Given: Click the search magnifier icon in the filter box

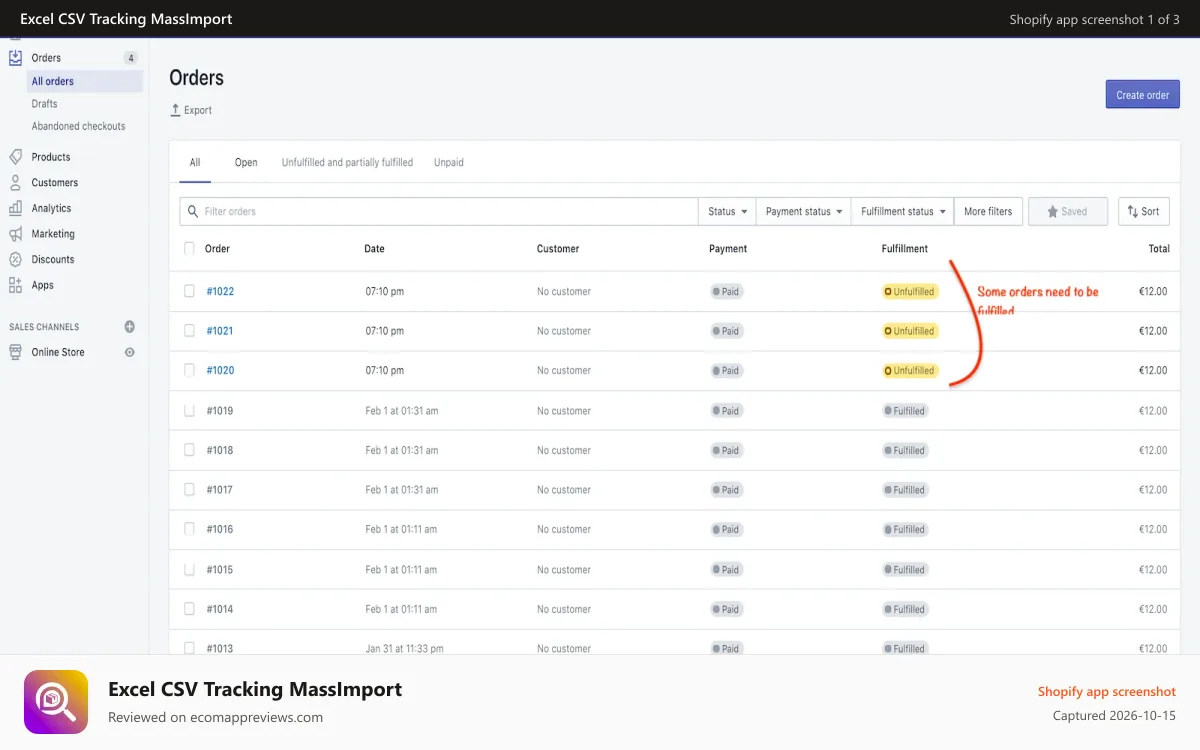Looking at the screenshot, I should pos(193,212).
